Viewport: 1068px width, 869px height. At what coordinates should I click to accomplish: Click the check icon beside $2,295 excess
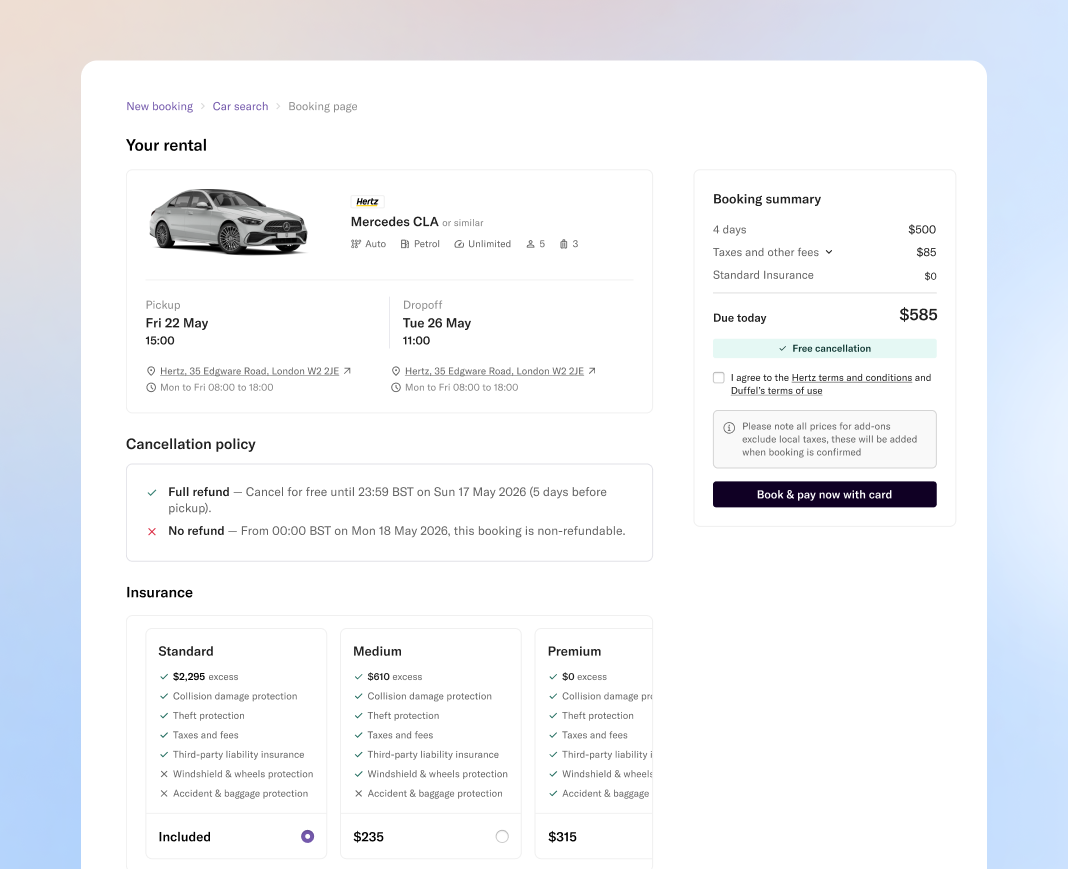coord(164,677)
